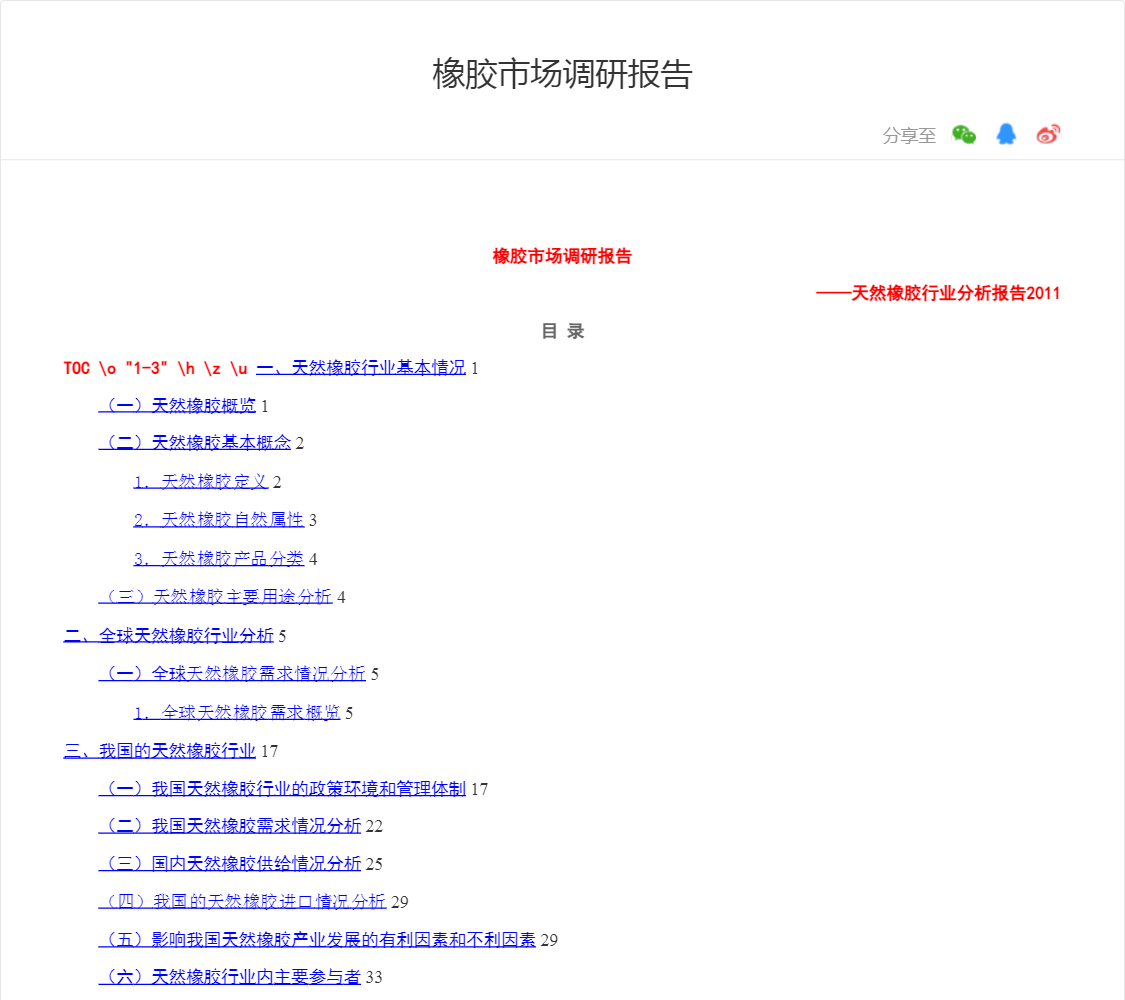The image size is (1125, 1000).
Task: Open (三)天然橡胶主要用途分析 link
Action: [x=215, y=597]
